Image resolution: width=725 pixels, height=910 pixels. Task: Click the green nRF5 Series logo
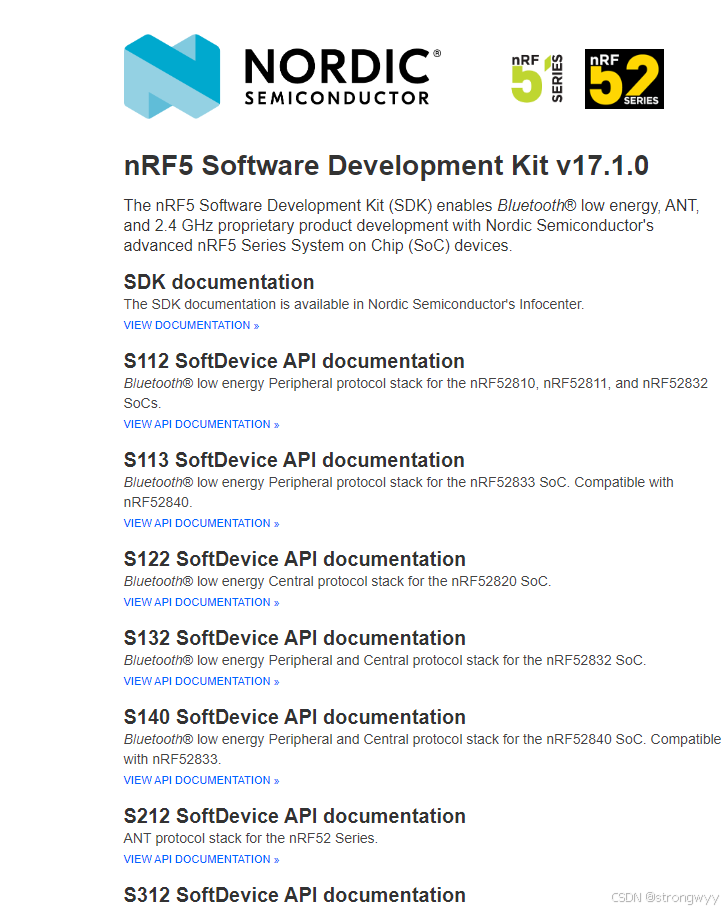click(x=537, y=78)
